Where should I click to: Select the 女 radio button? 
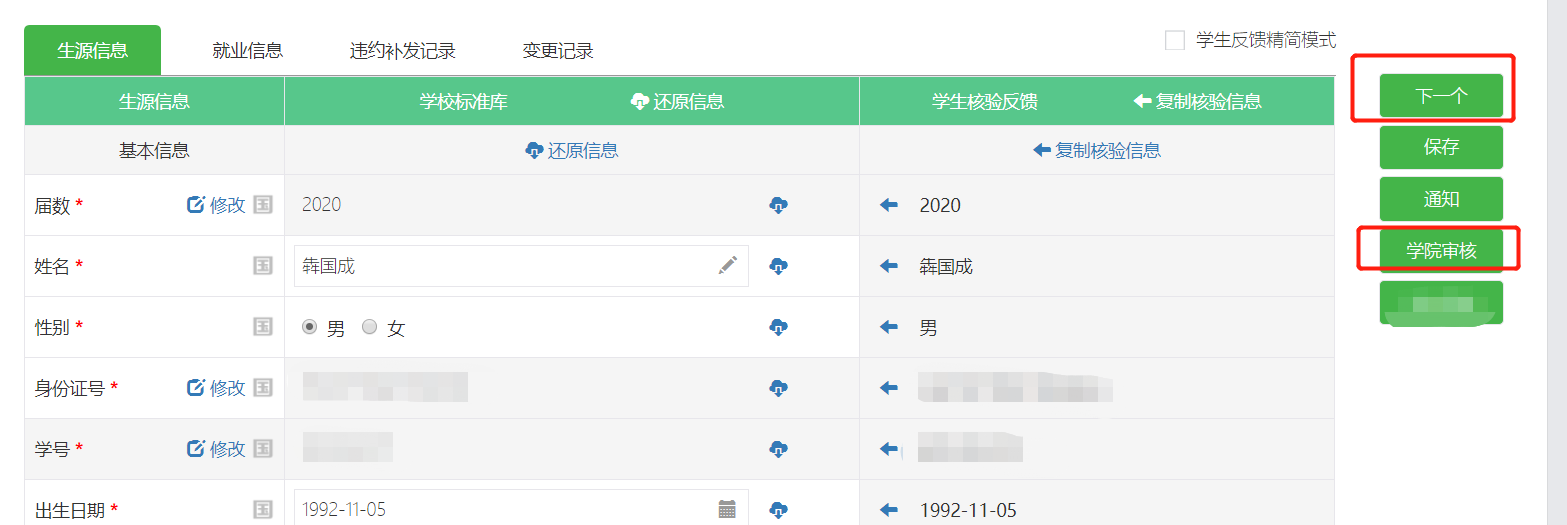[370, 327]
